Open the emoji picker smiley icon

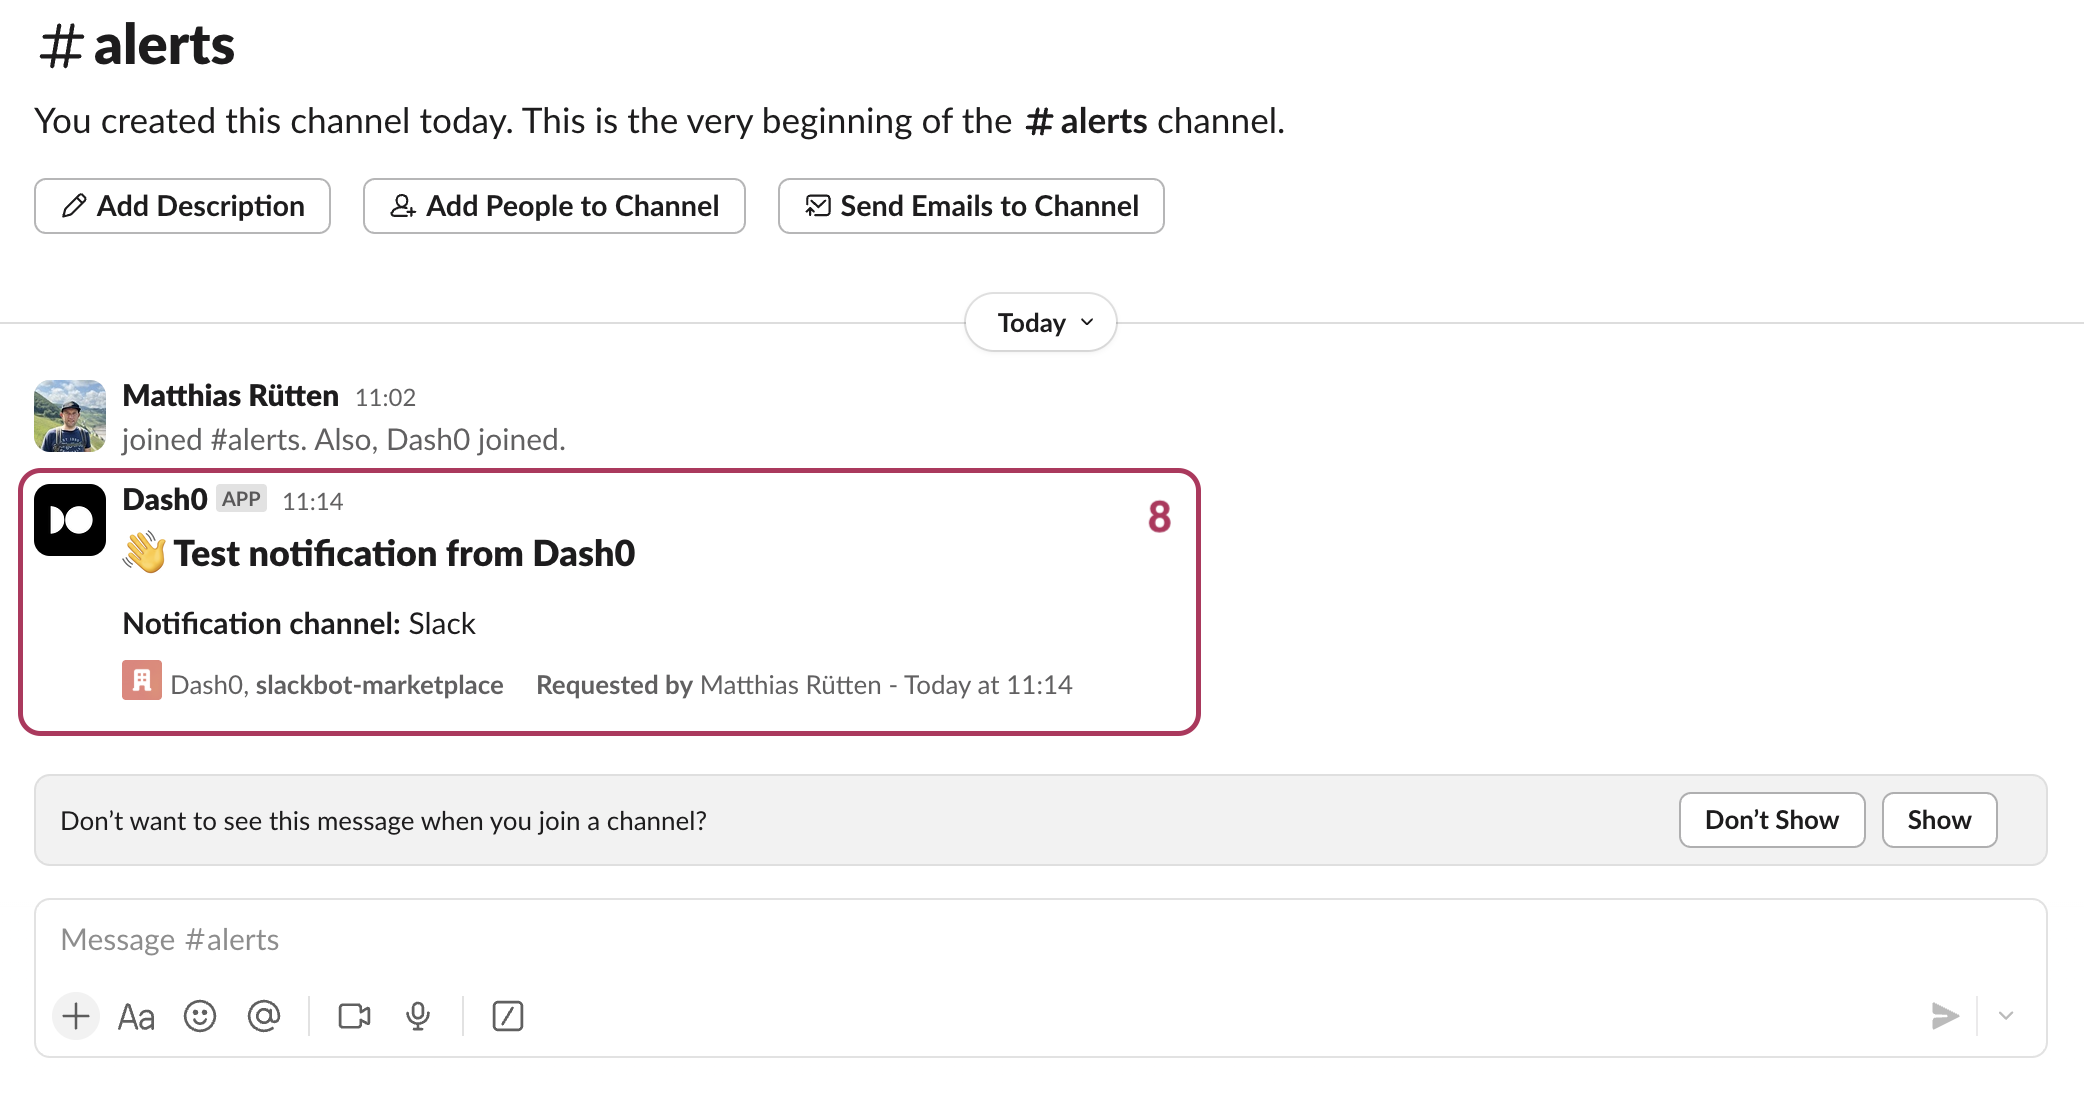(x=200, y=1016)
